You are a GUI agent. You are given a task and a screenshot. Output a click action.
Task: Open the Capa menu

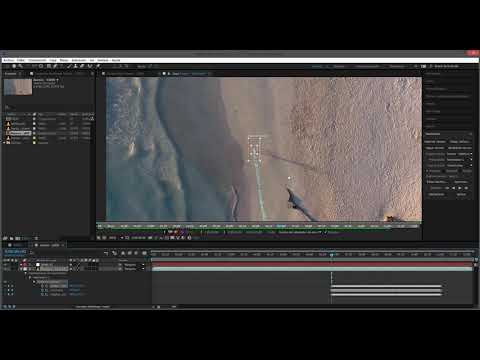click(x=53, y=60)
